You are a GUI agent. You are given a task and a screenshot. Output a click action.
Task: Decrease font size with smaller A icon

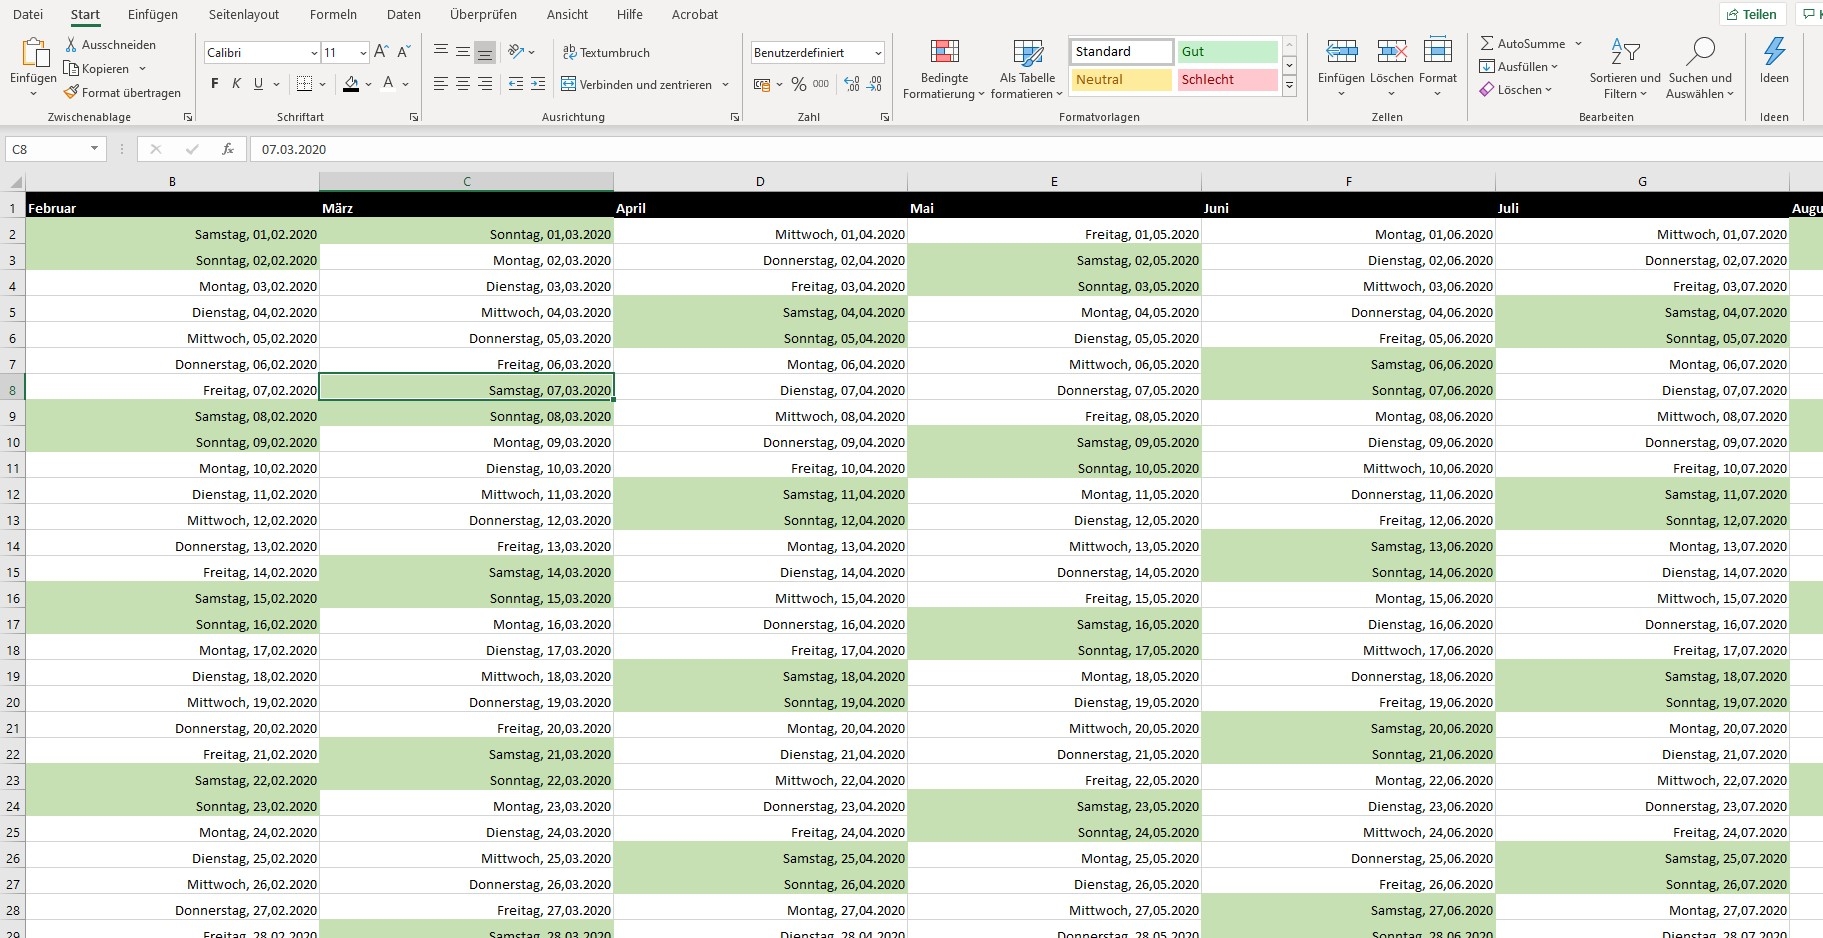[403, 52]
